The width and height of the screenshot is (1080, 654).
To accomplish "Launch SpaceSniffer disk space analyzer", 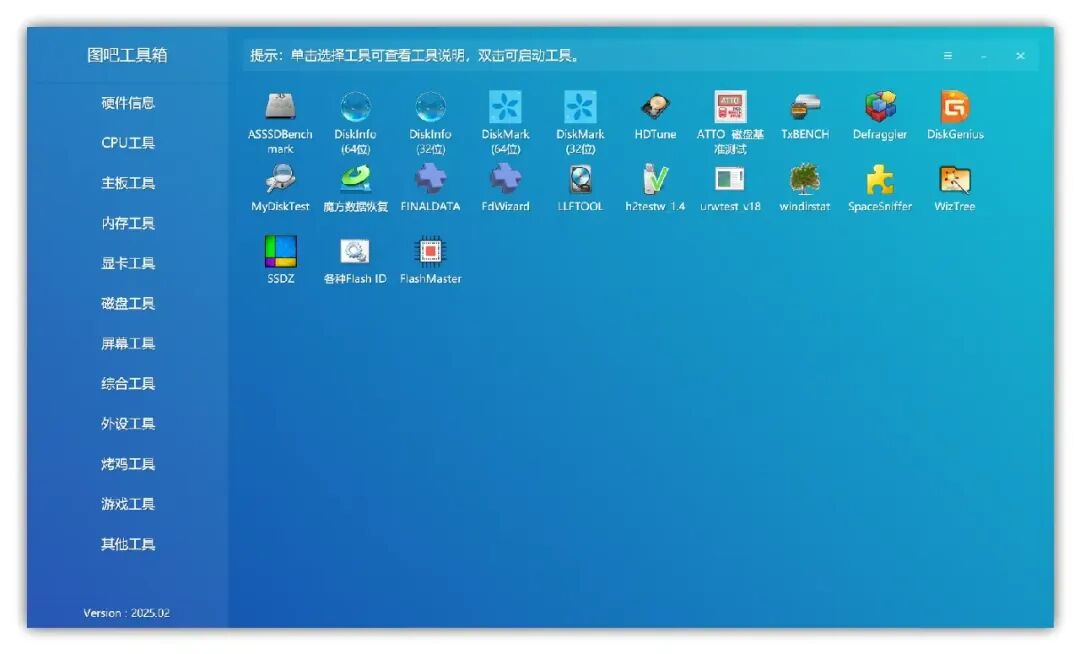I will coord(879,183).
